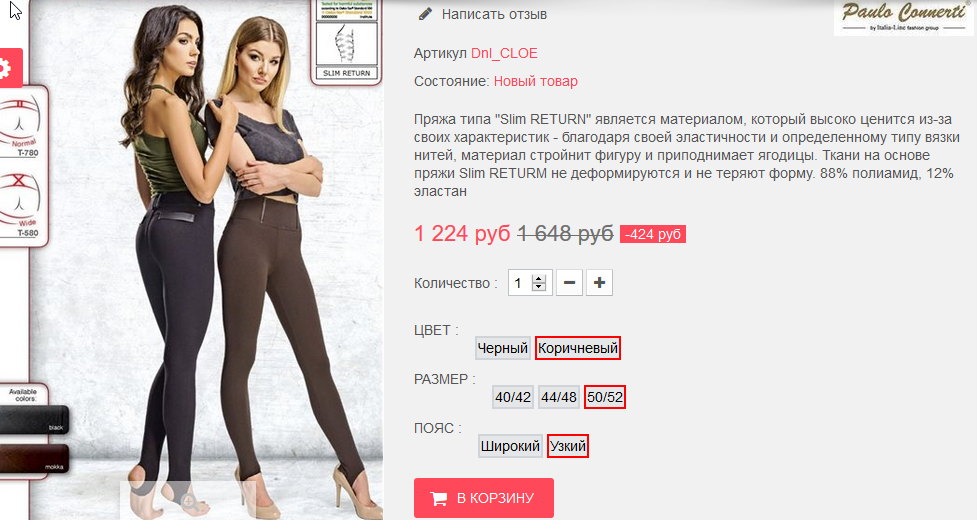Choose size 50/52
This screenshot has height=520, width=977.
605,397
